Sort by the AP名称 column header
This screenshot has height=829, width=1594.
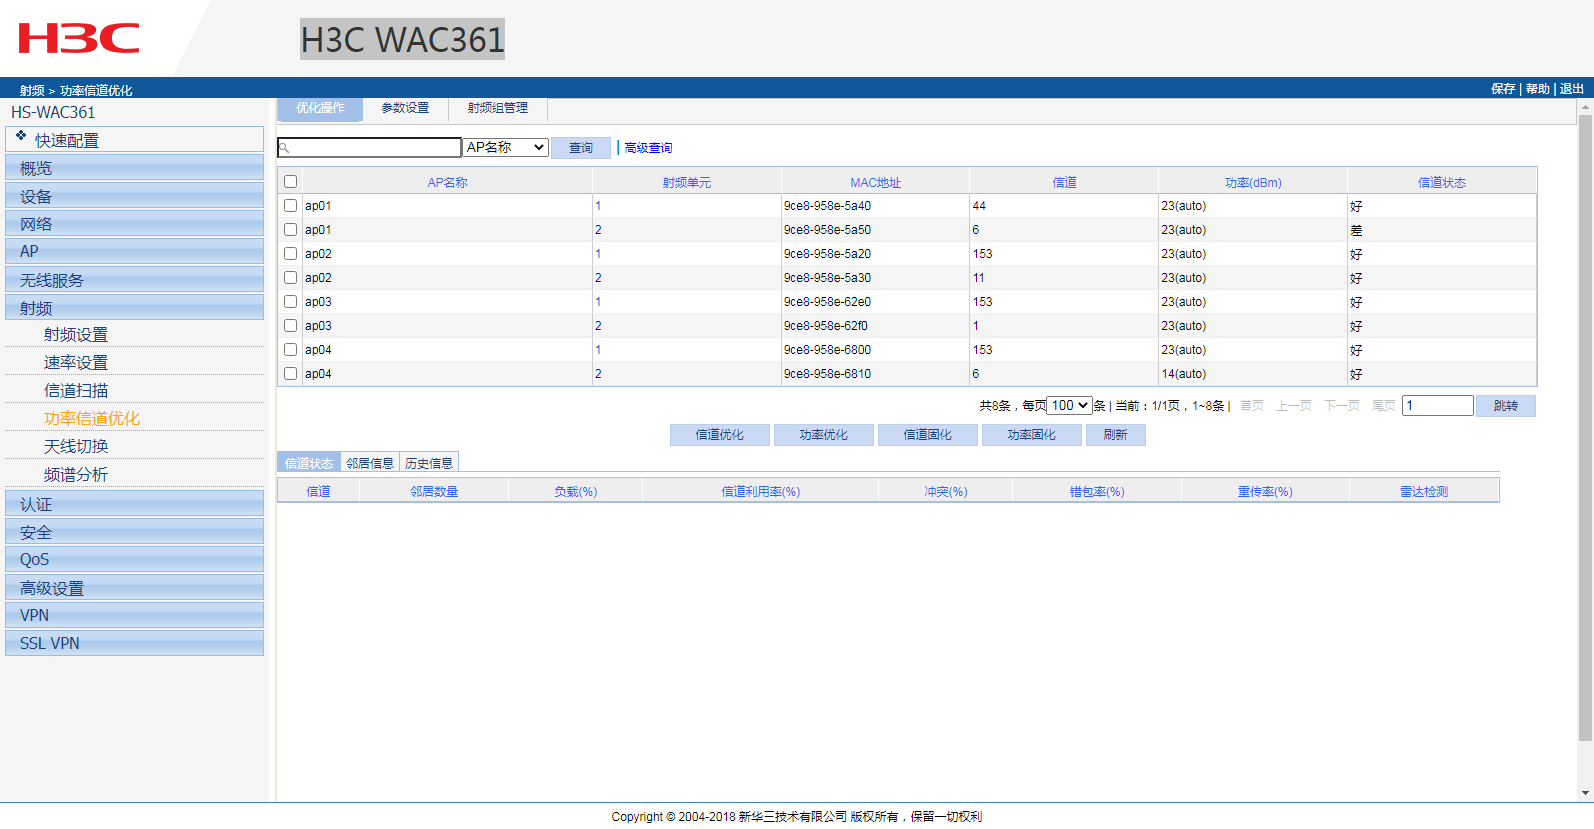pyautogui.click(x=448, y=183)
